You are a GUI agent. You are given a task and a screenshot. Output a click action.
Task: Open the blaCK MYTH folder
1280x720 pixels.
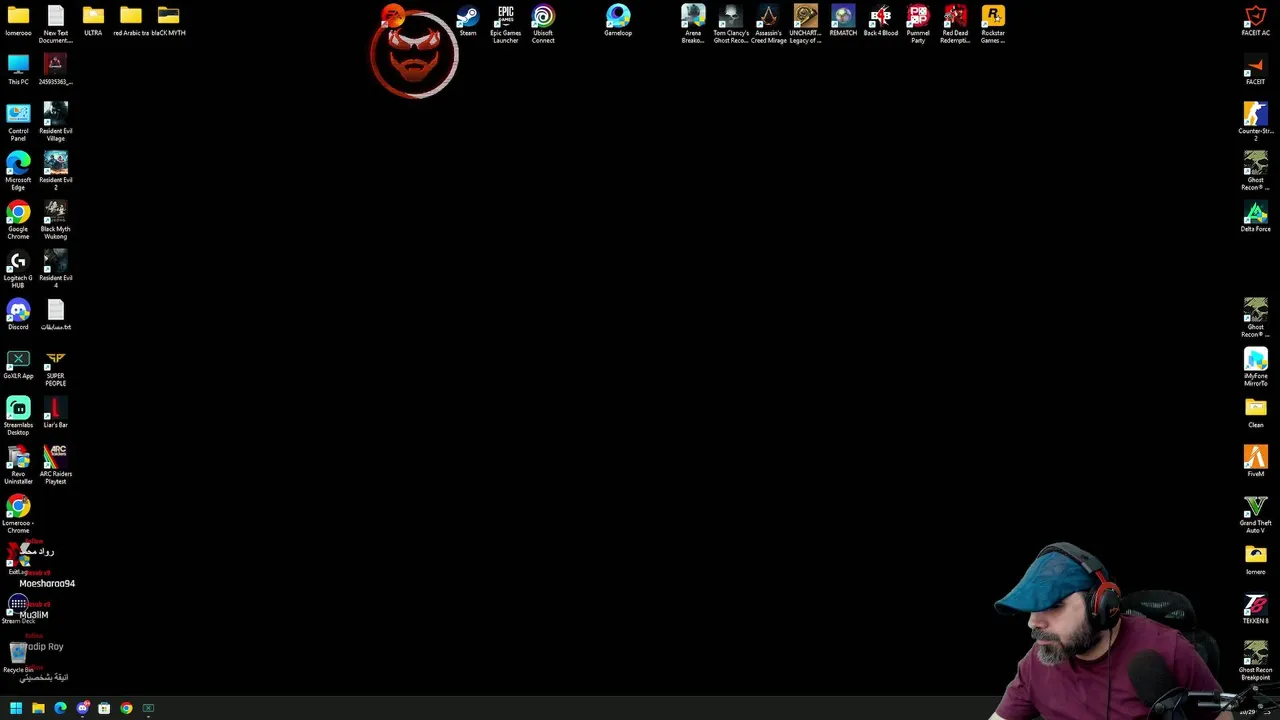pyautogui.click(x=168, y=21)
